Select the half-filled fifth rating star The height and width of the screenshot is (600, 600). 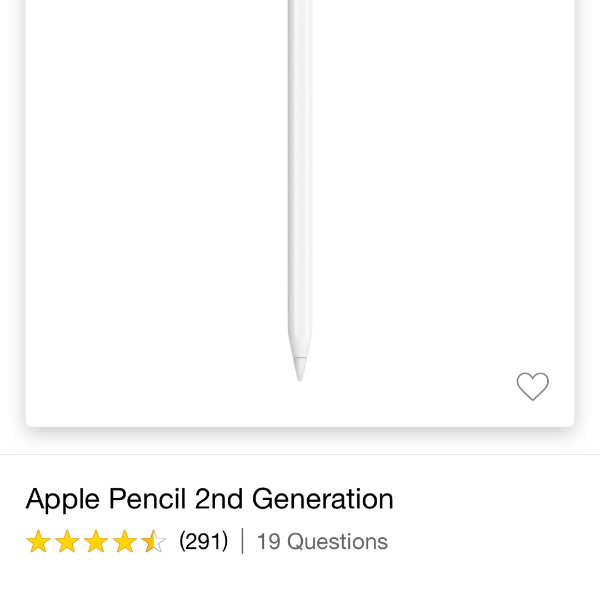click(x=153, y=541)
